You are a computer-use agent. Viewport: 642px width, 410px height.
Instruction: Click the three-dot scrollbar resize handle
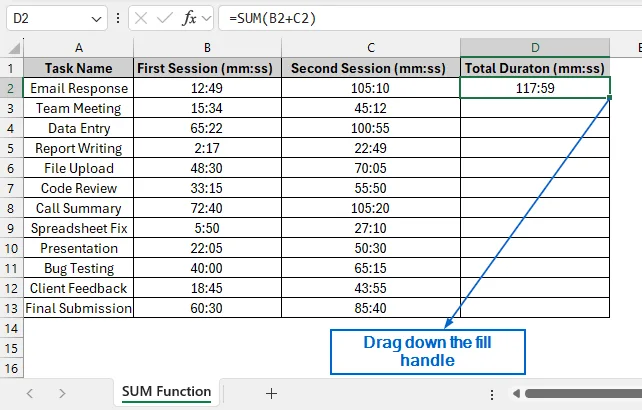492,394
